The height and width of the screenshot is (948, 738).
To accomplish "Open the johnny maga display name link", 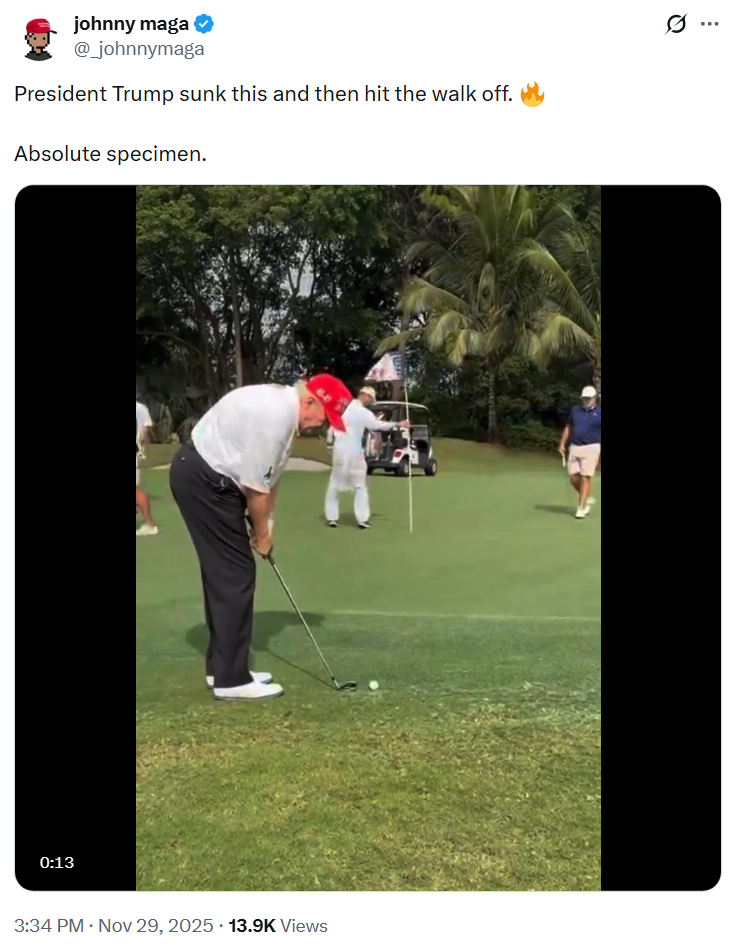I will (x=131, y=24).
